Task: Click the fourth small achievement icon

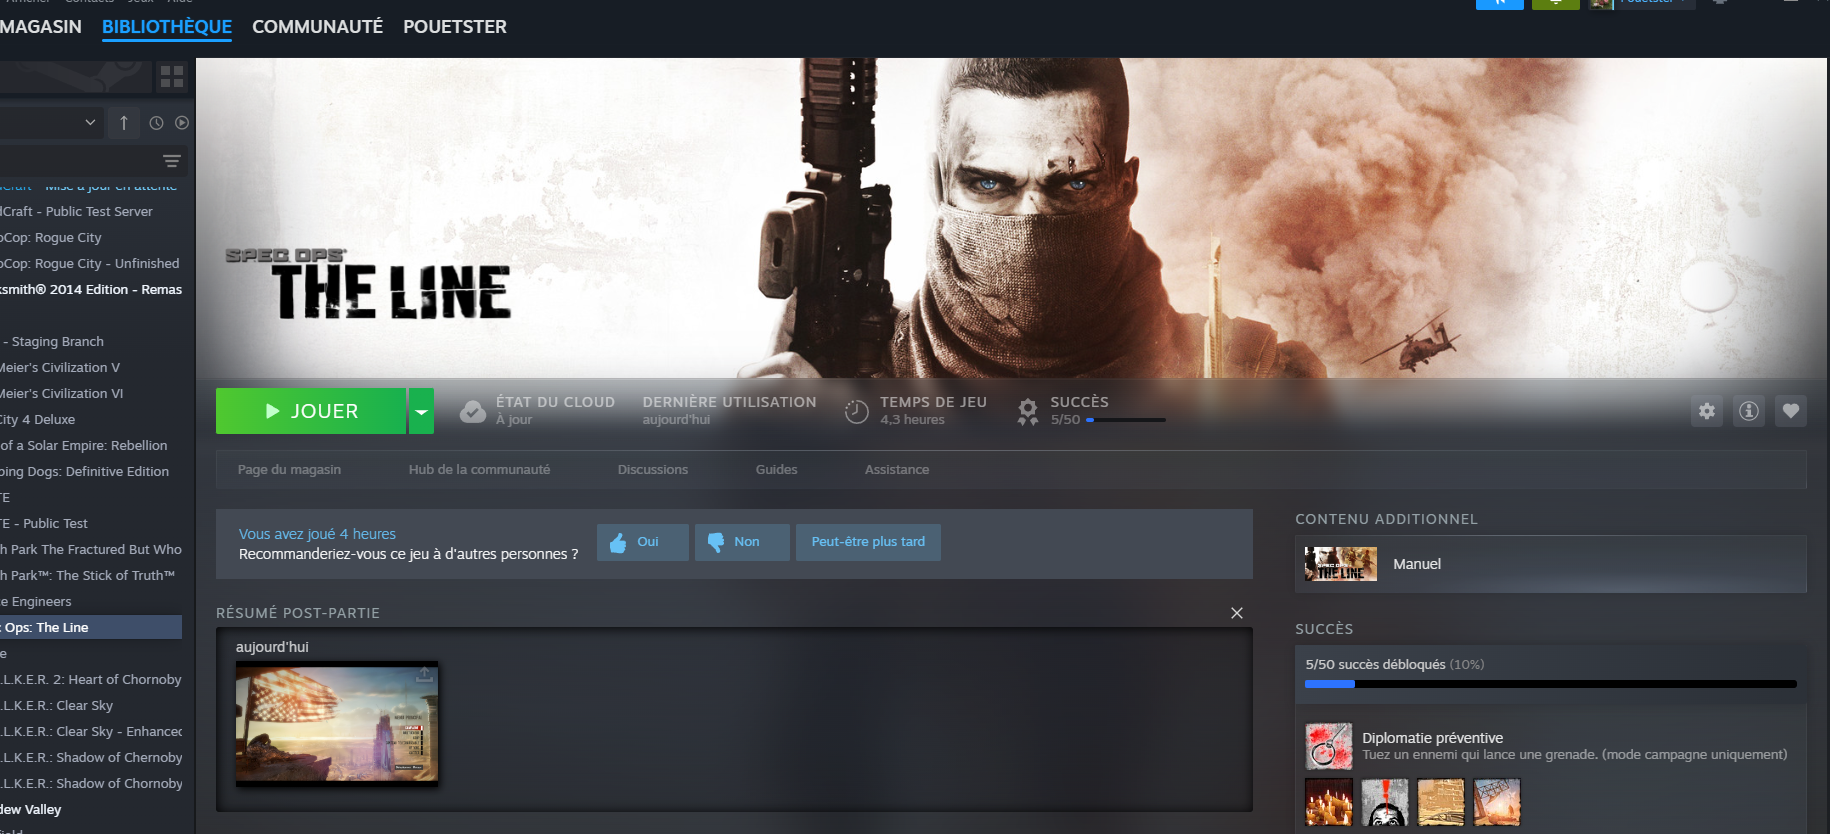Action: click(1497, 802)
